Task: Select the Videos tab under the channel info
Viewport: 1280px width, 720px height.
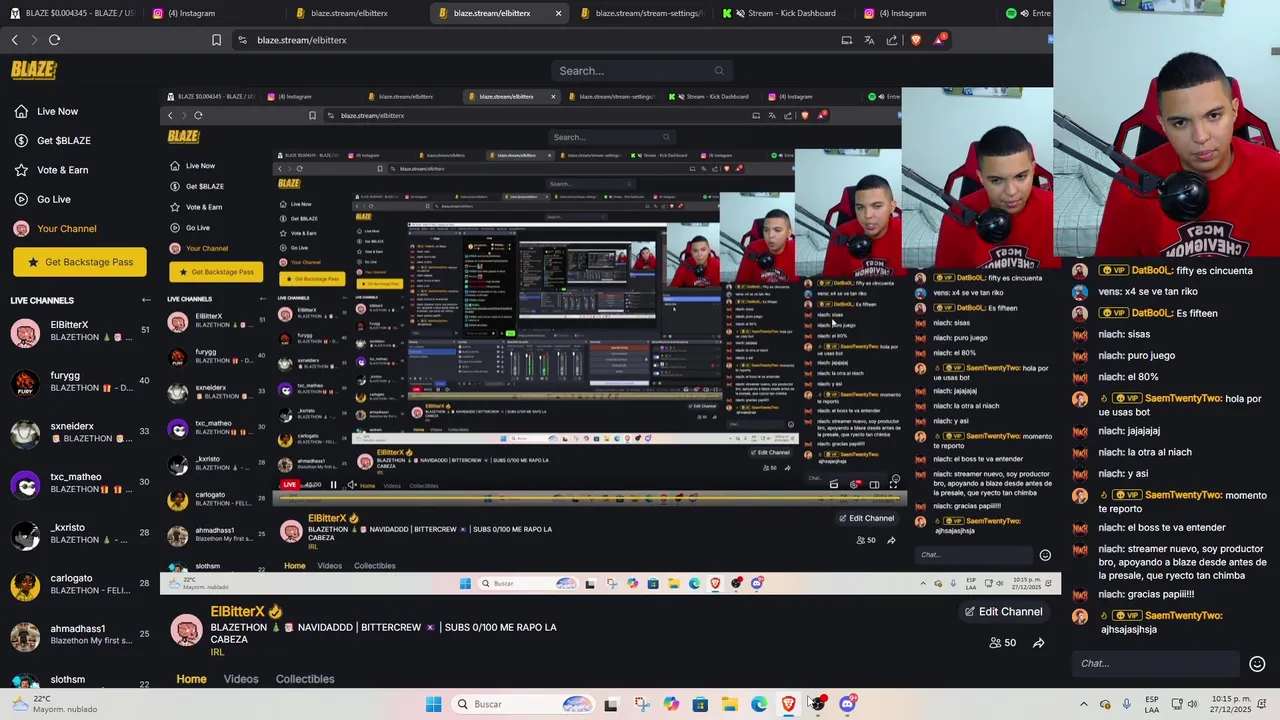Action: pyautogui.click(x=241, y=679)
